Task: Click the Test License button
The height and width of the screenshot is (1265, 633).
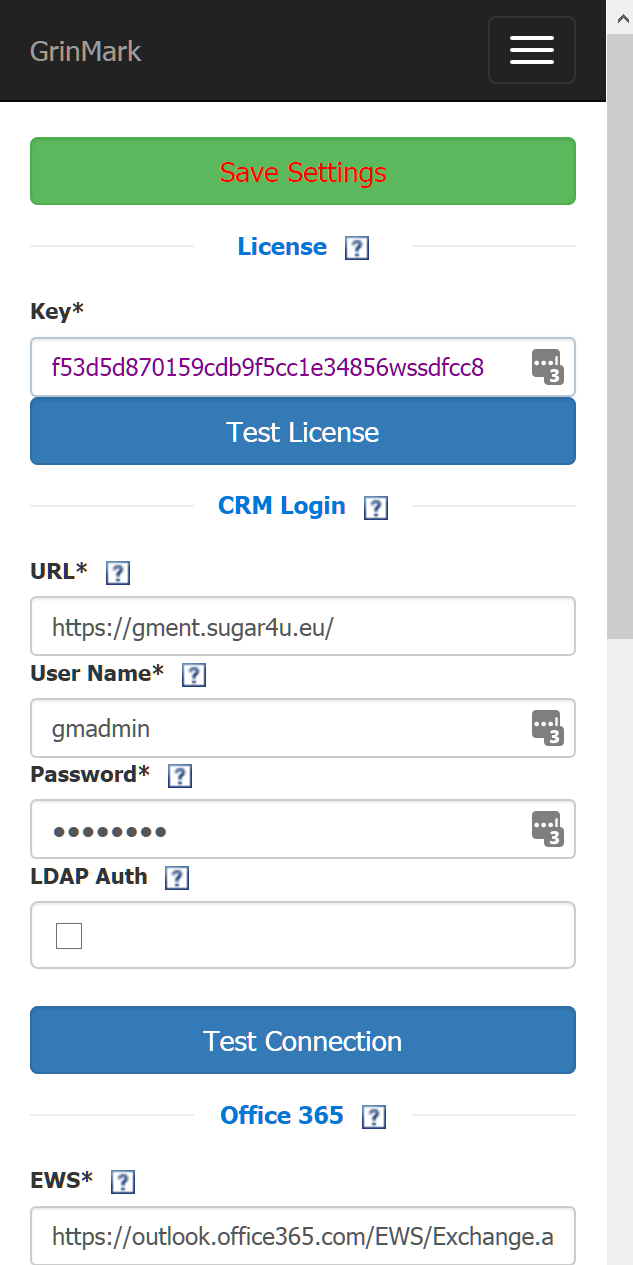Action: (303, 432)
